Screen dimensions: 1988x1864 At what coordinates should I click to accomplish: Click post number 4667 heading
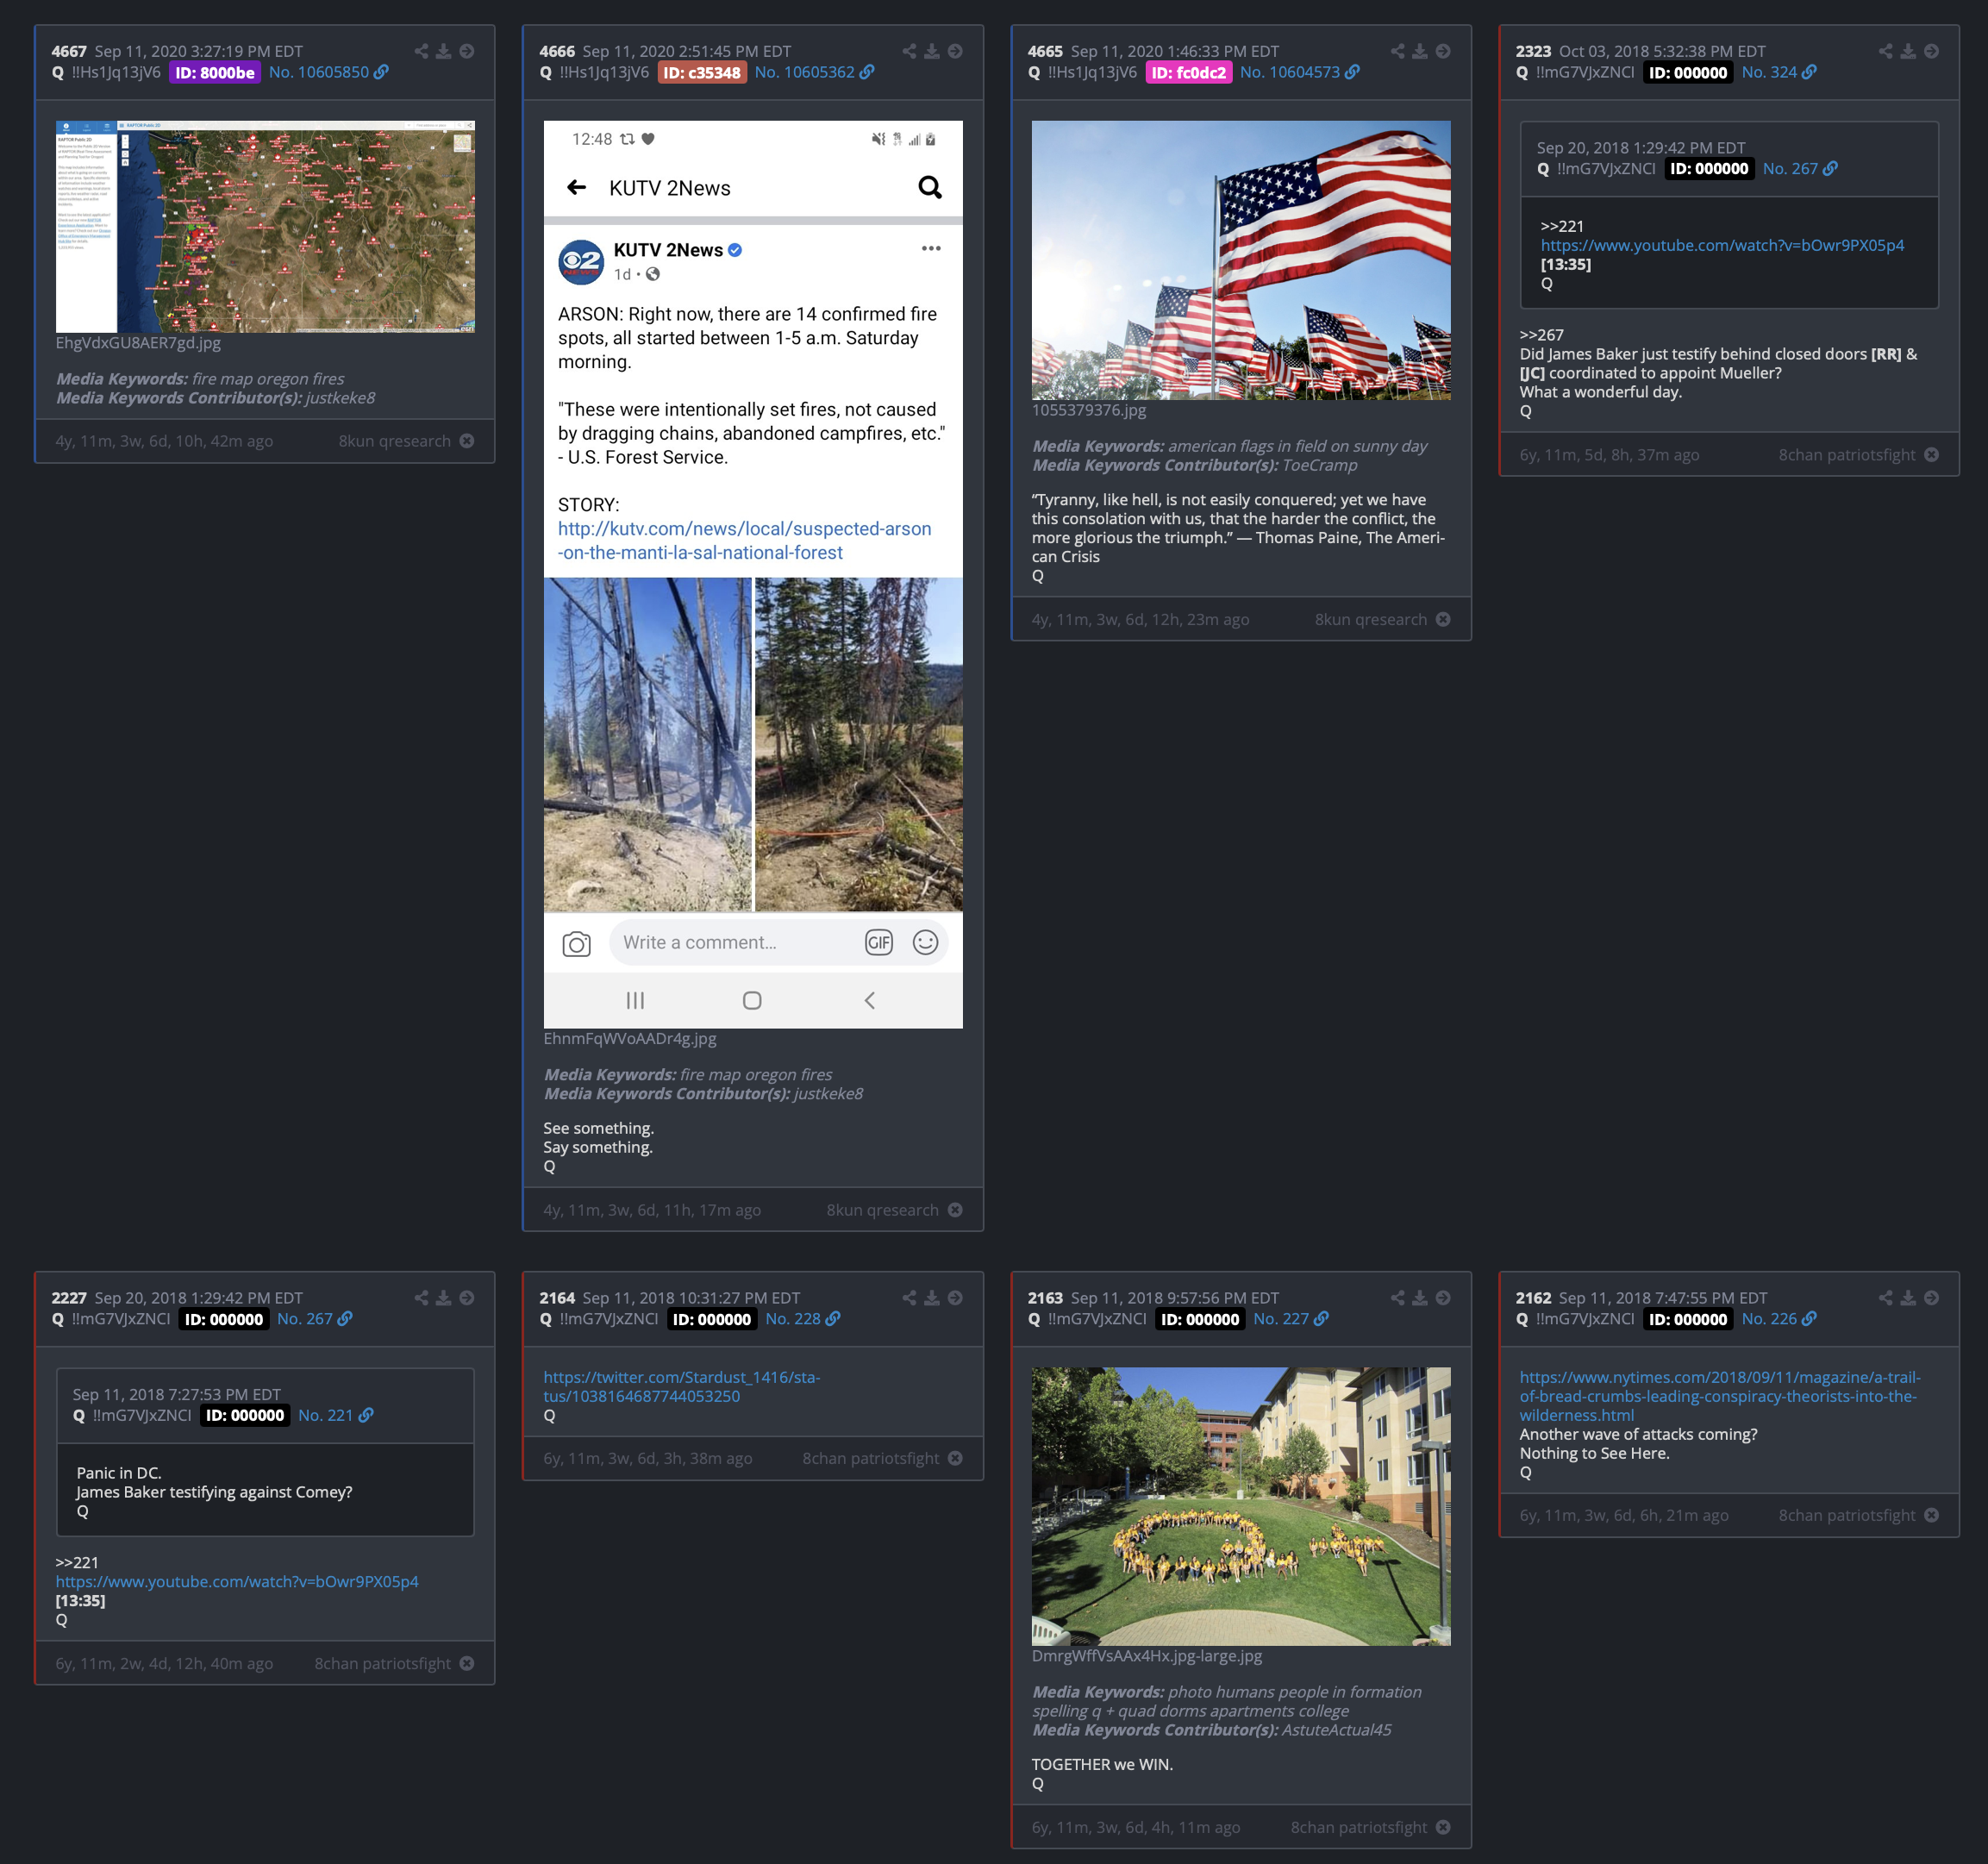[x=69, y=51]
